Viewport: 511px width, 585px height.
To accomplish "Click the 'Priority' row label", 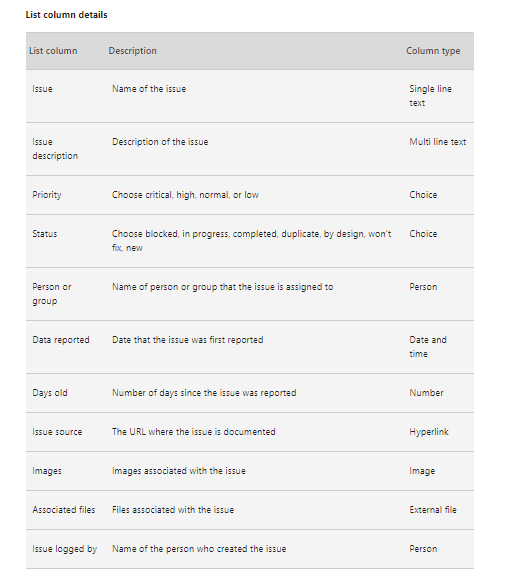I will point(47,195).
